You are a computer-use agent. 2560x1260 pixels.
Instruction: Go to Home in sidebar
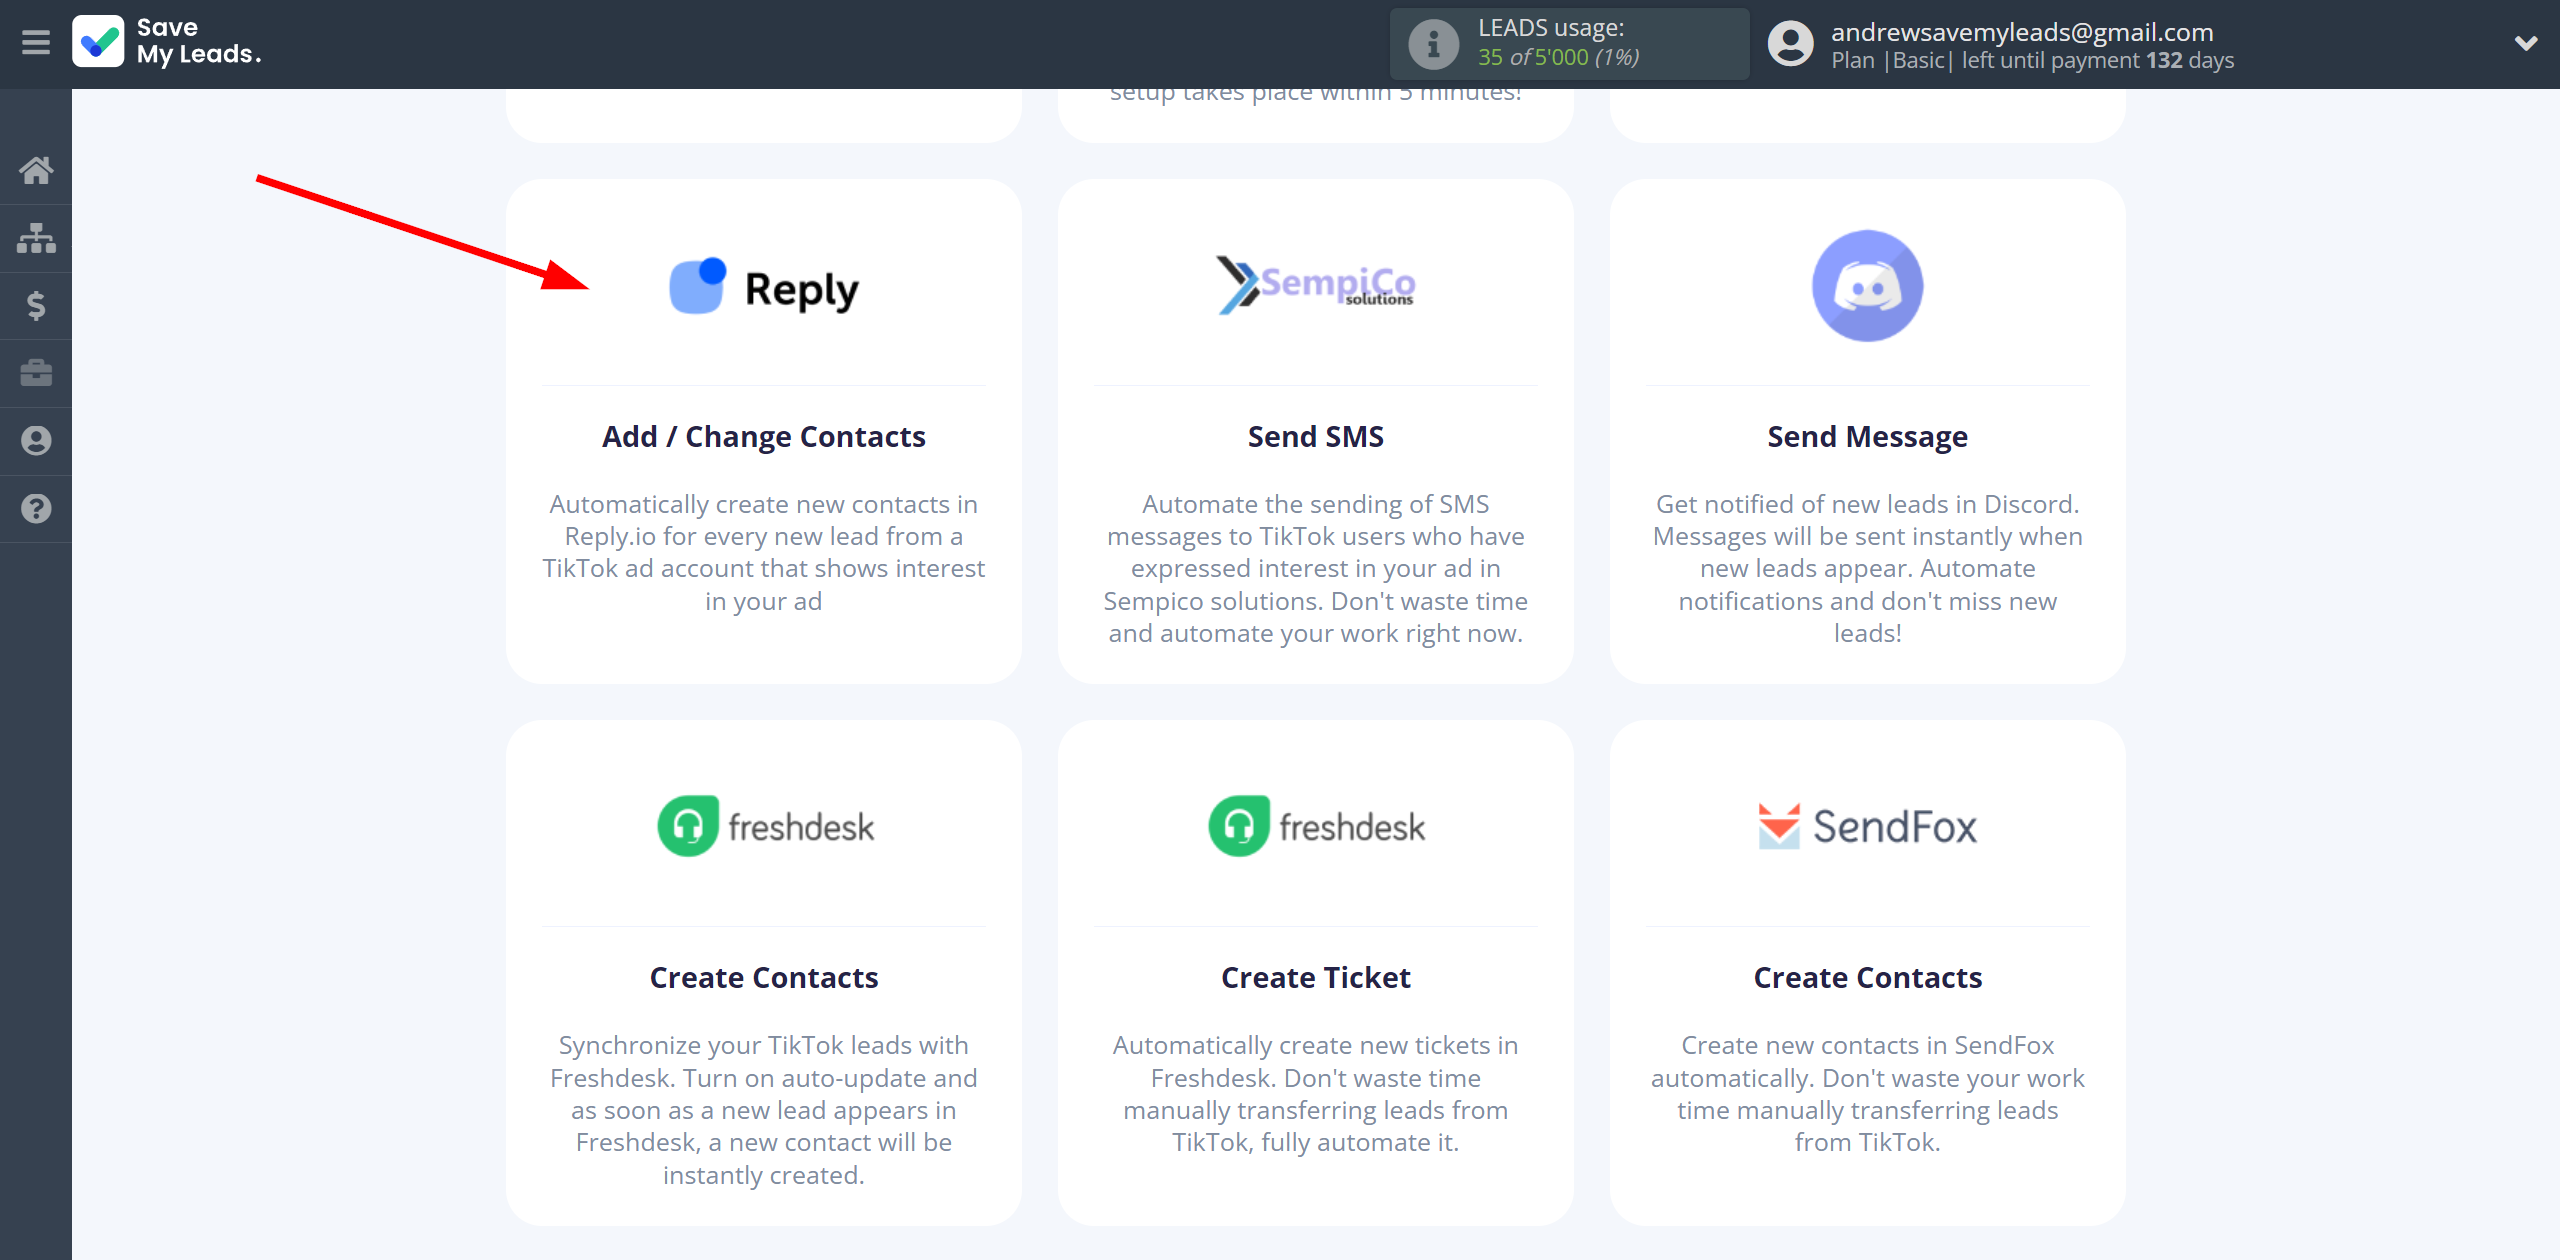pyautogui.click(x=36, y=170)
